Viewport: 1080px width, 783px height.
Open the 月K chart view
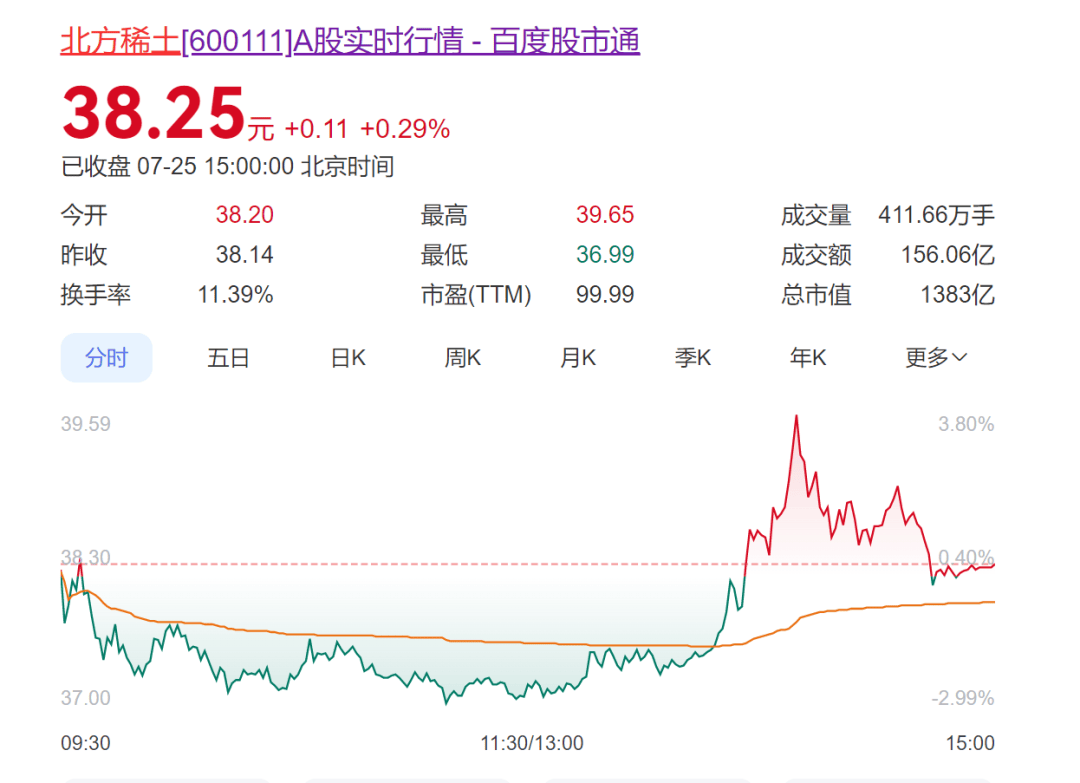pos(578,357)
